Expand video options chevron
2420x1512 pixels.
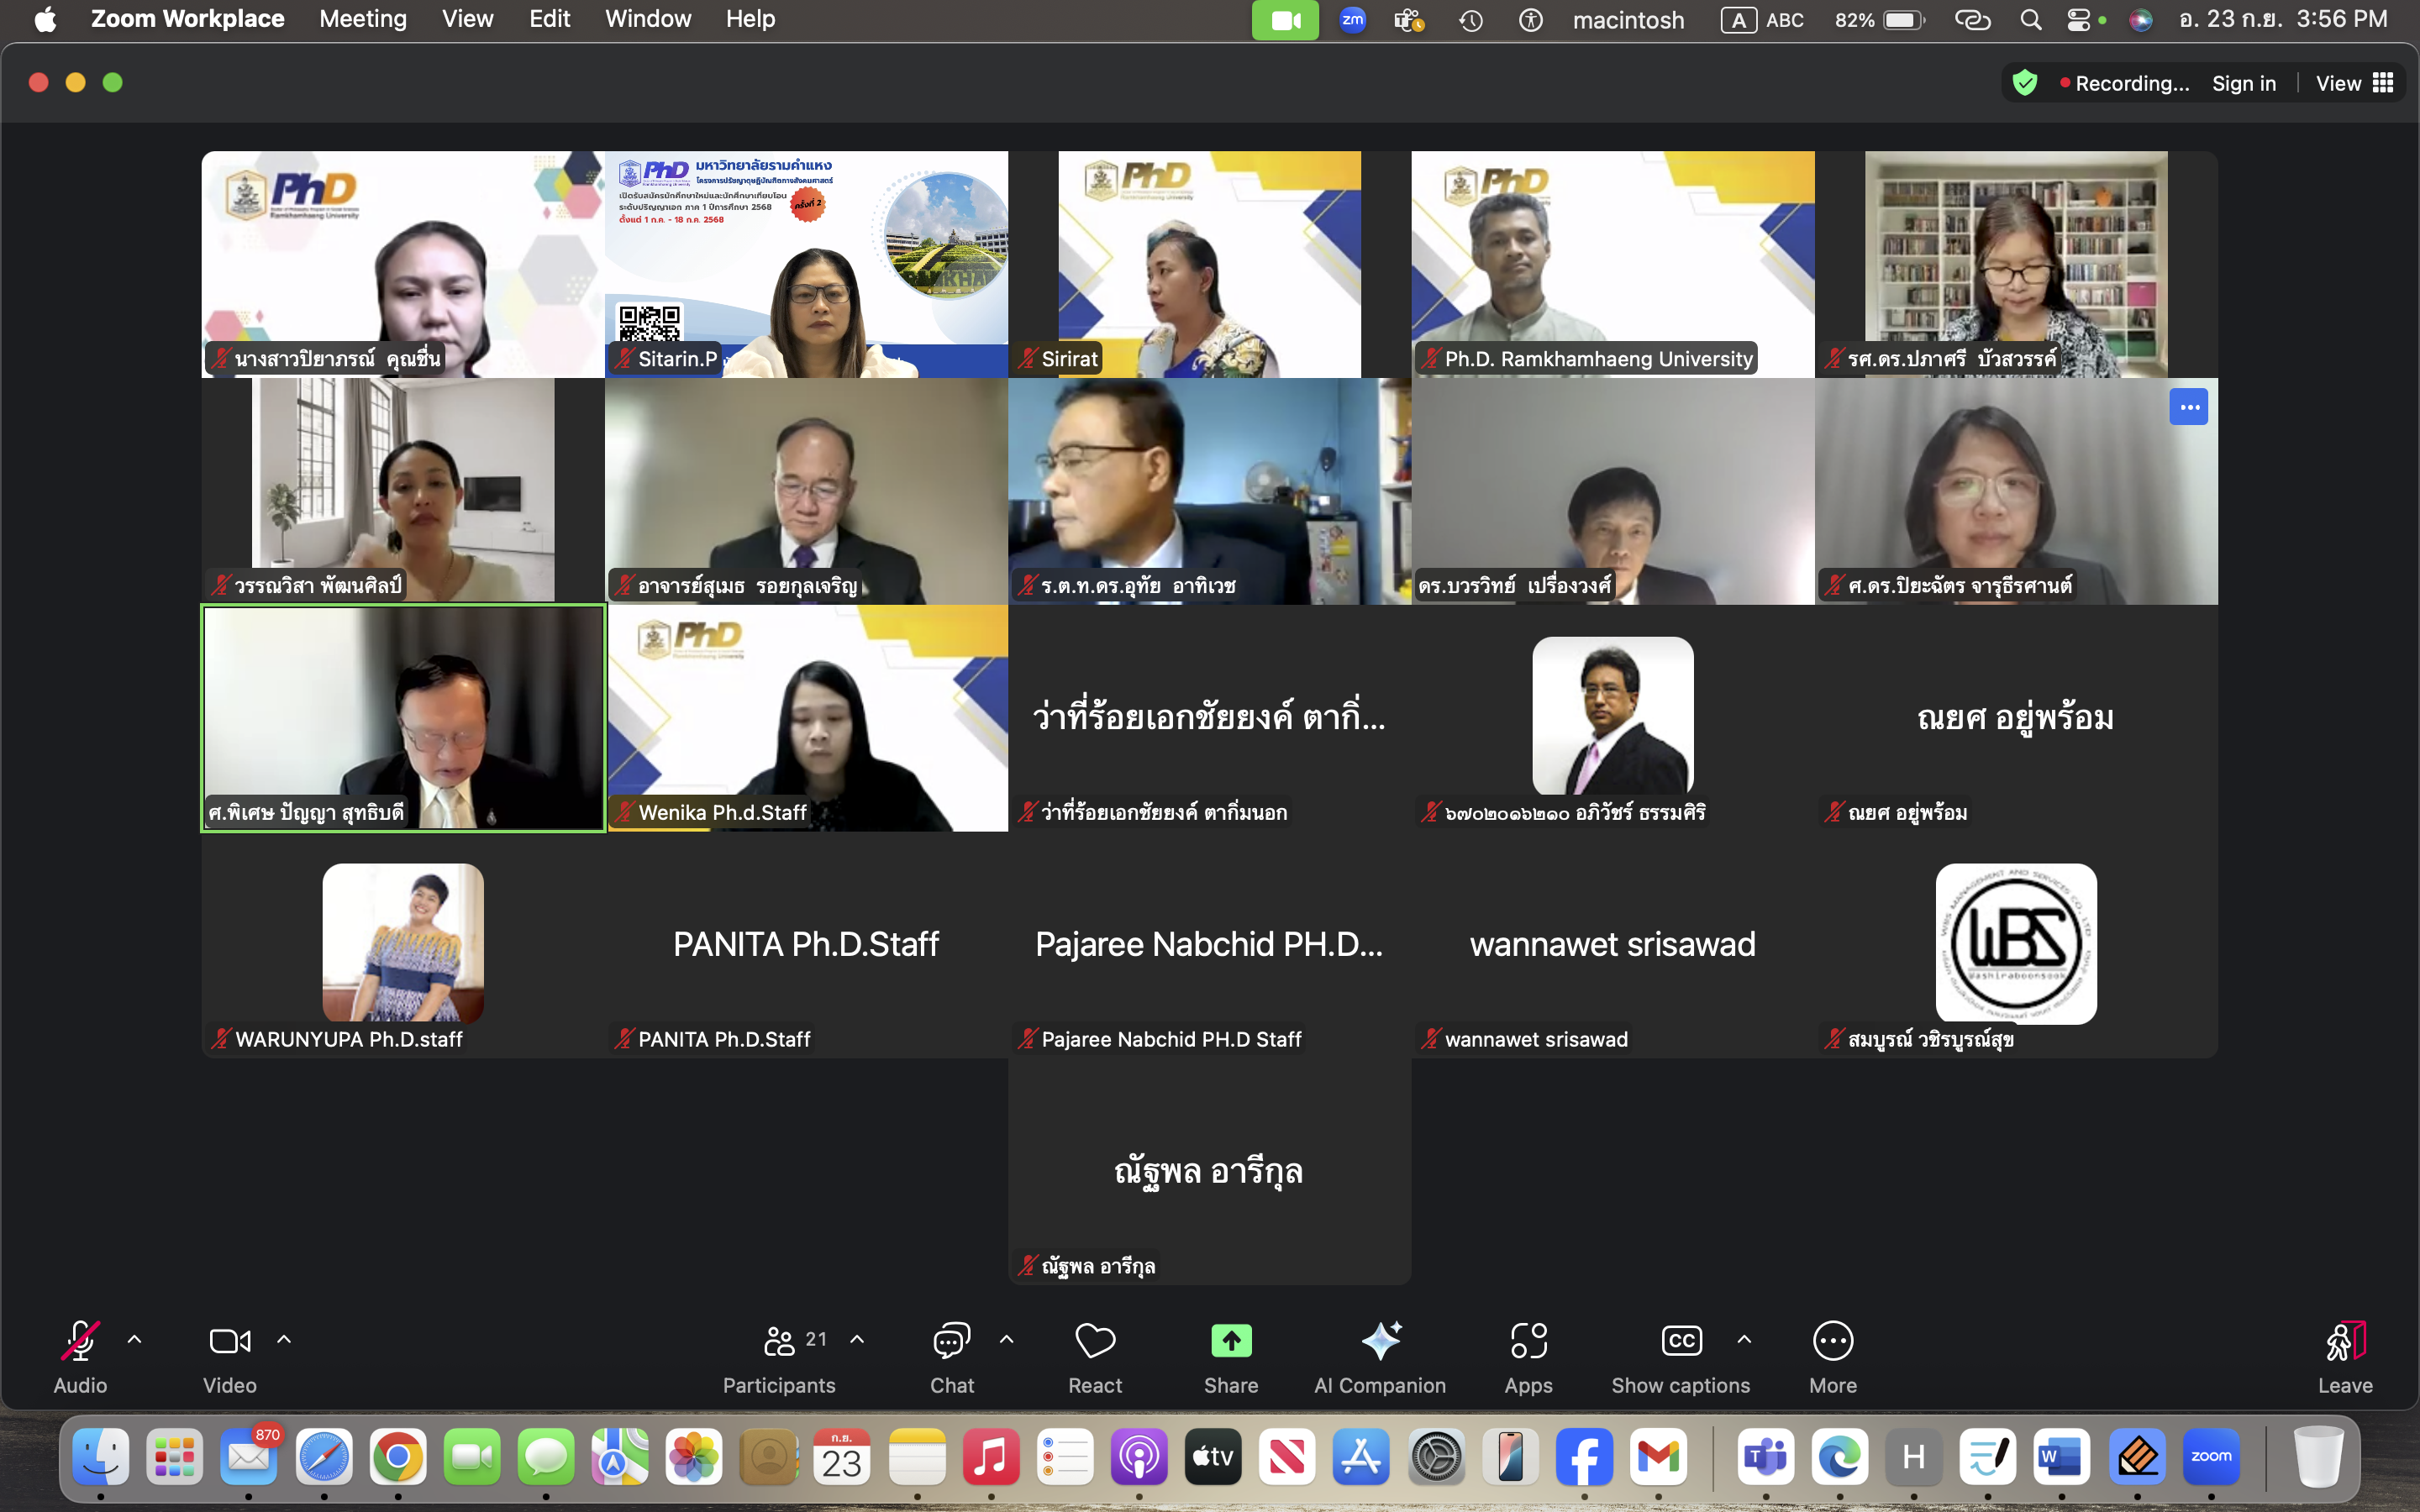coord(284,1340)
